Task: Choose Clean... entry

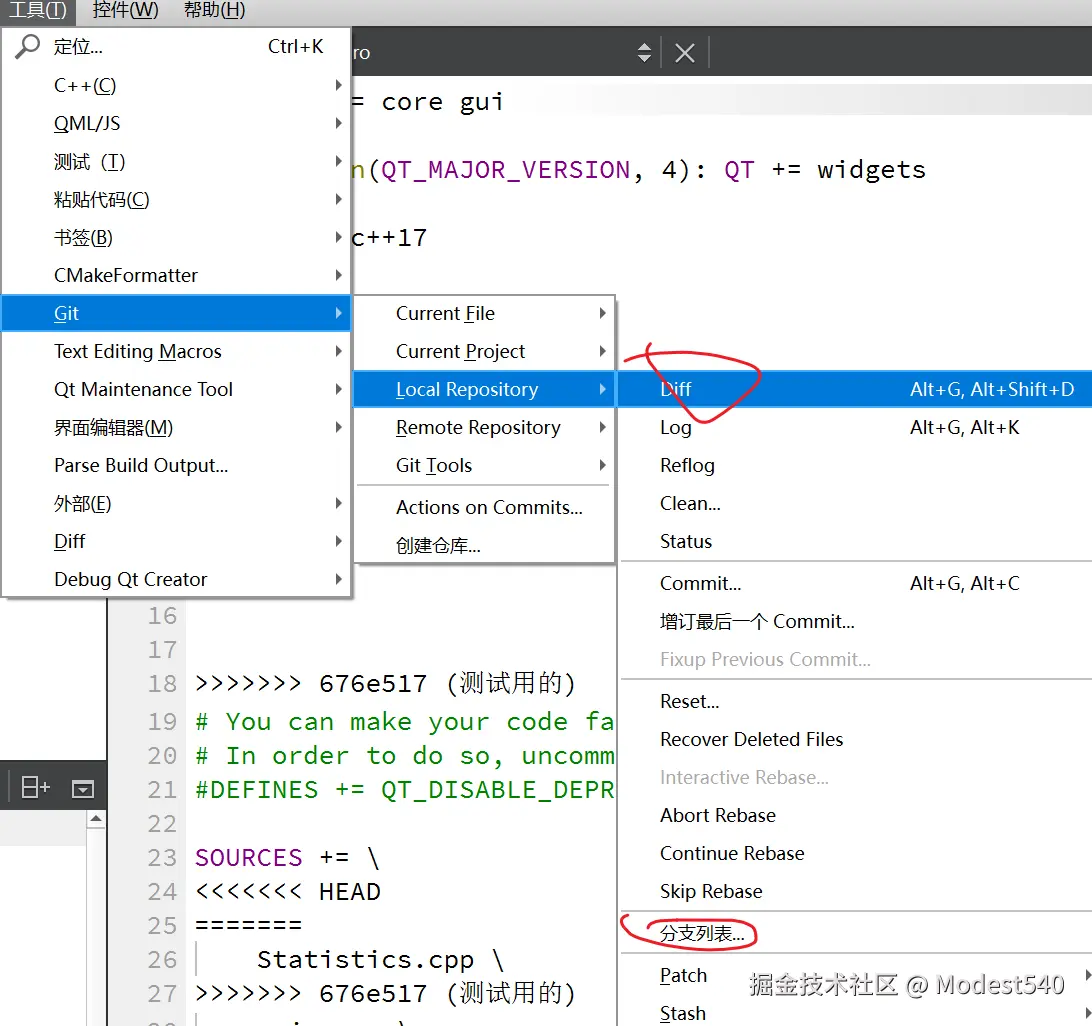Action: click(855, 503)
